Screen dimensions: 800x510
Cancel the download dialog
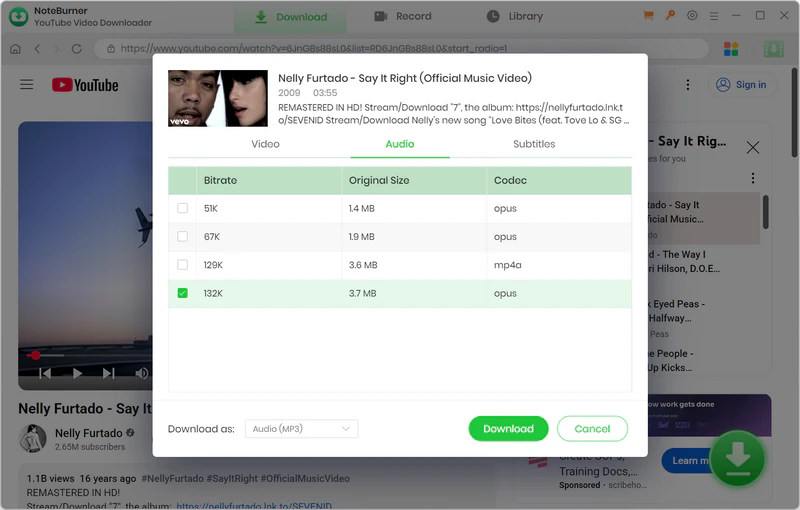coord(592,429)
